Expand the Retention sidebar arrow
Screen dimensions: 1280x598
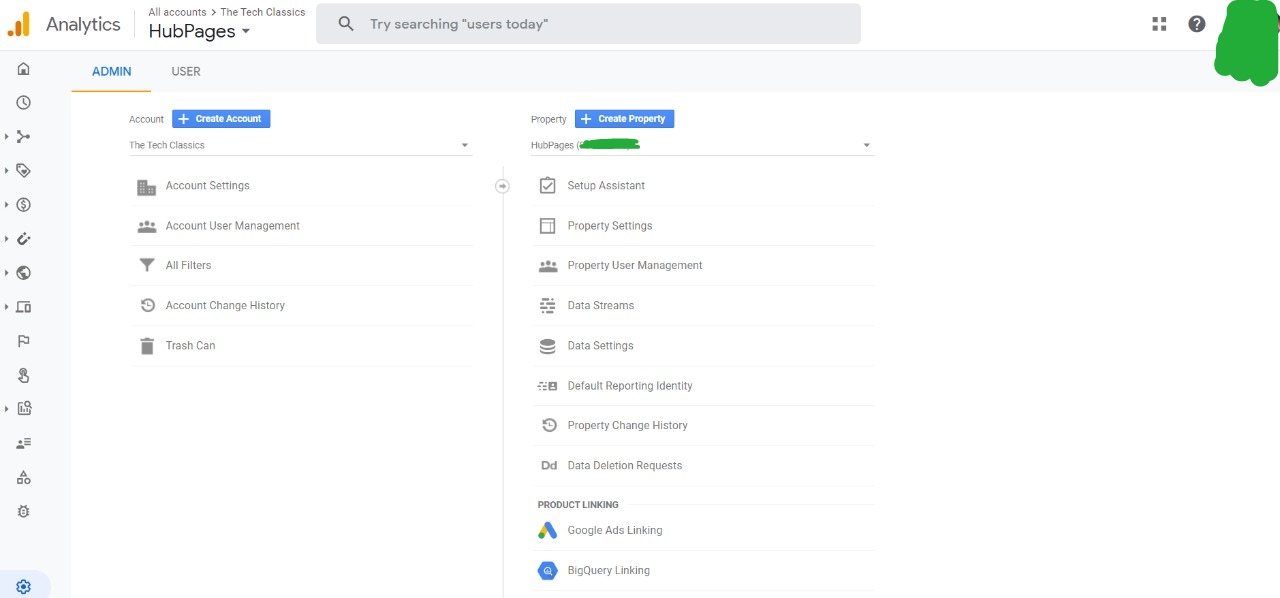(x=7, y=239)
